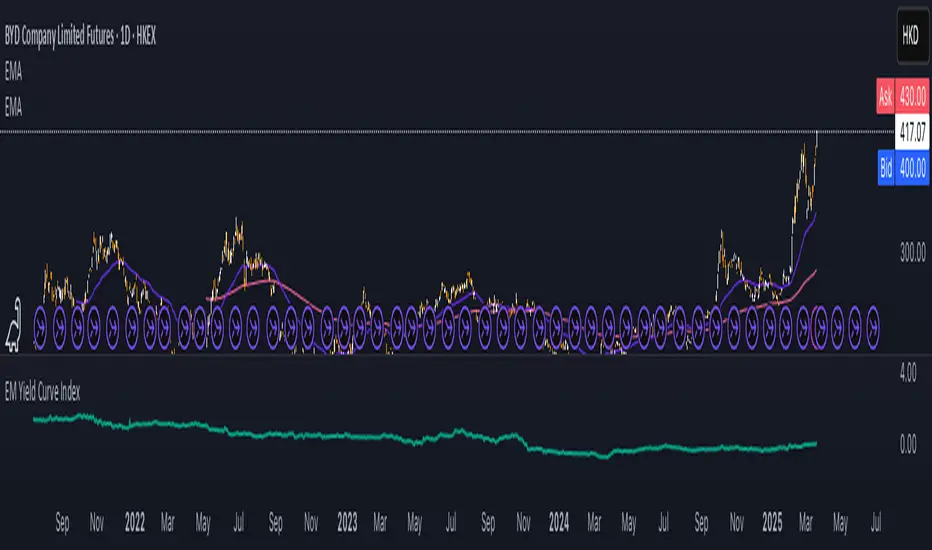Click the rightmost purple event marker icon

point(872,324)
